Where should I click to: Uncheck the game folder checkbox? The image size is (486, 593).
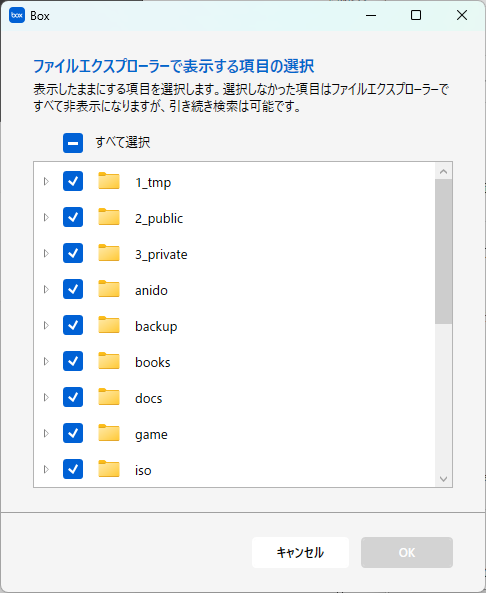pyautogui.click(x=73, y=433)
